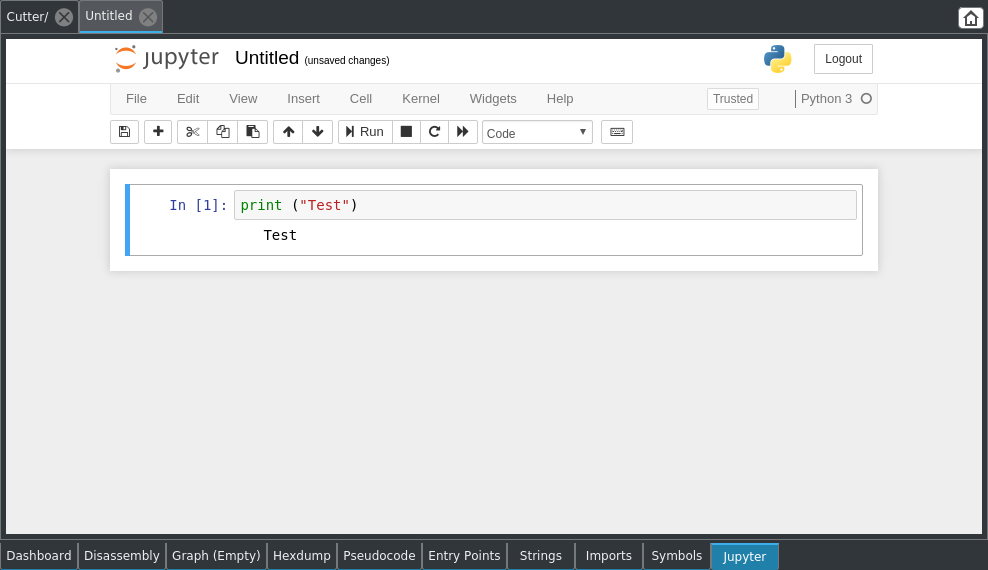Copy selected cells icon
Viewport: 988px width, 570px height.
pos(222,132)
